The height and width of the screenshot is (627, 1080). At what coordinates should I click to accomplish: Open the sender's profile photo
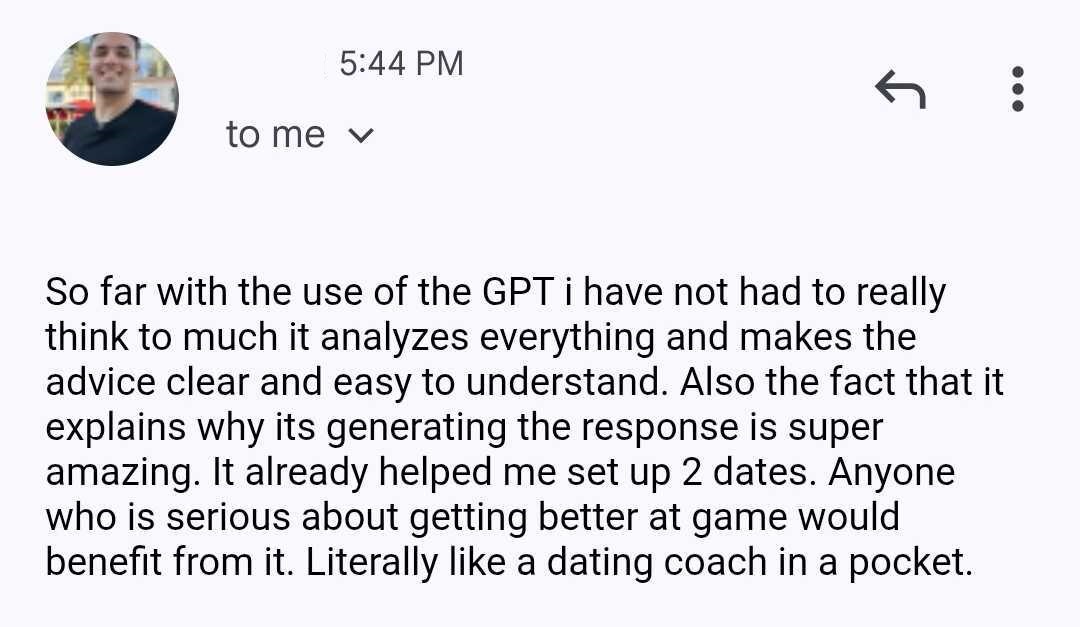tap(112, 99)
